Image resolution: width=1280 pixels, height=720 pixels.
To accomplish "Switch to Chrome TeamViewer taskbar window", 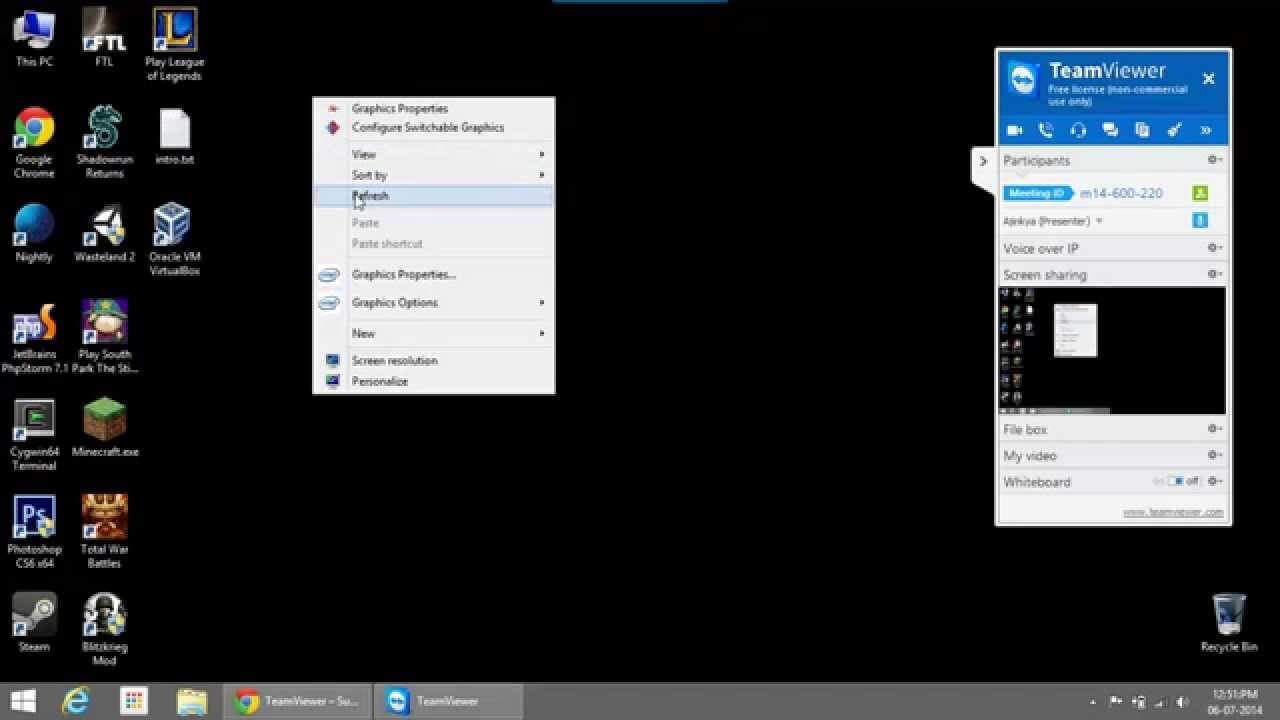I will (297, 701).
